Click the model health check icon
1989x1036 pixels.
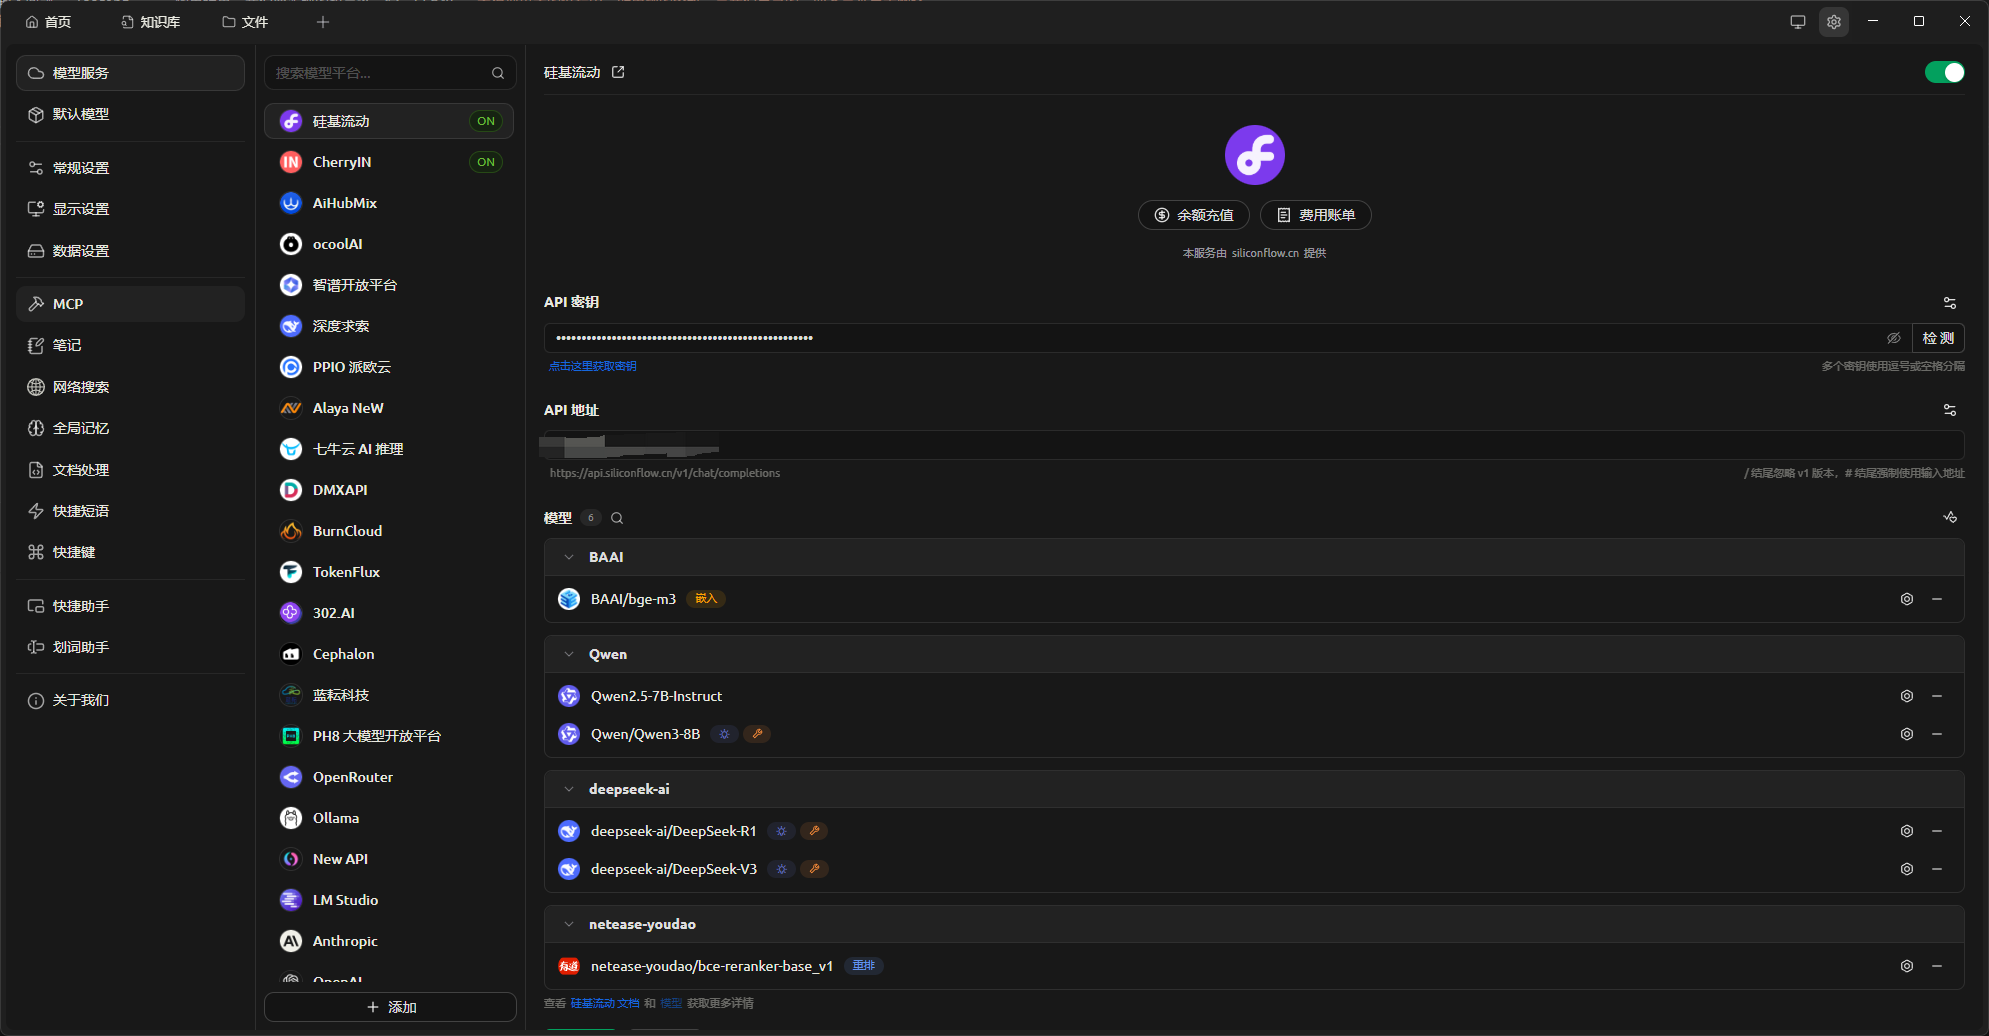coord(1949,517)
